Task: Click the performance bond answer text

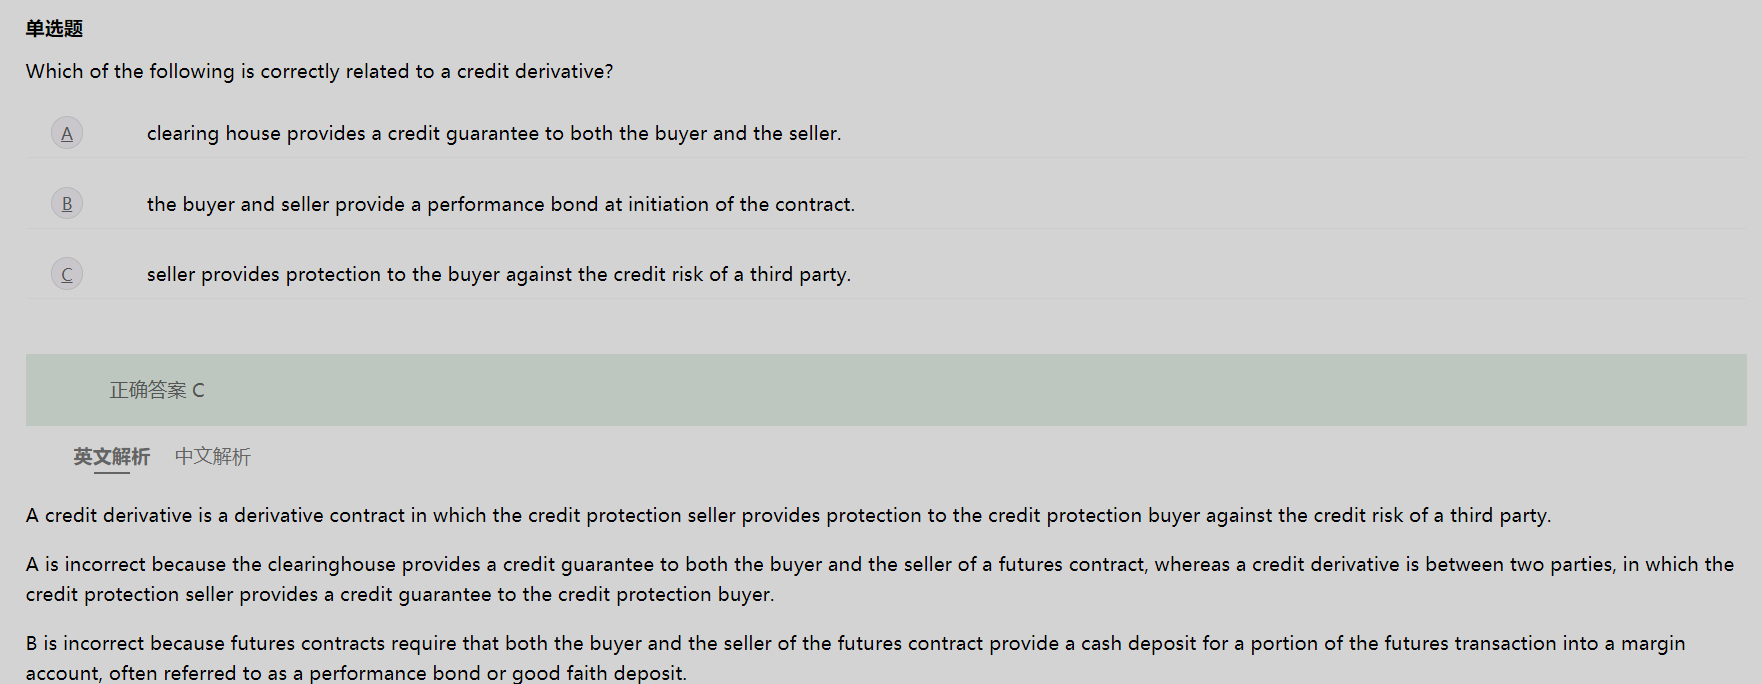Action: pos(501,204)
